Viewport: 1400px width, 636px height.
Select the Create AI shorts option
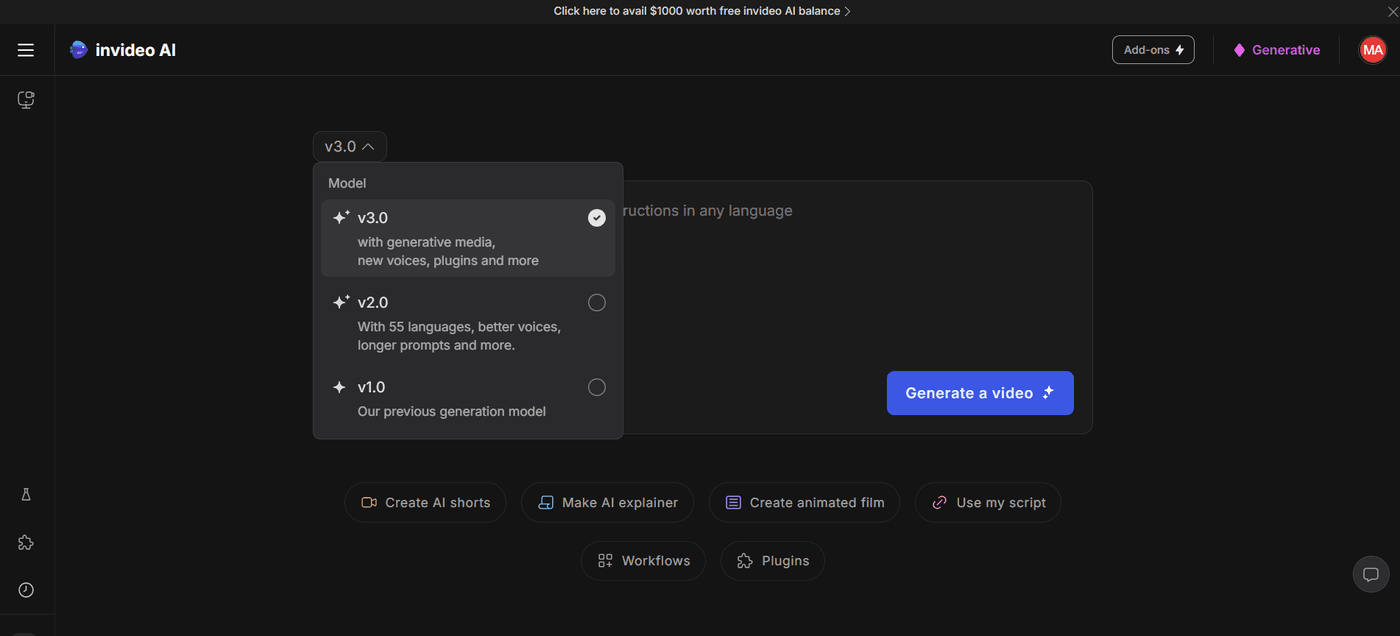tap(425, 502)
